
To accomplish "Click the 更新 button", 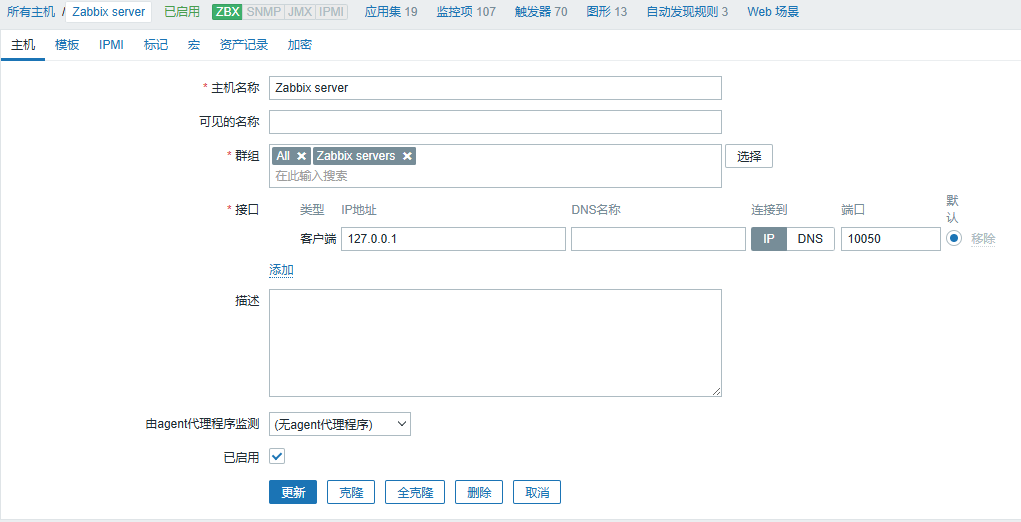I will point(293,492).
